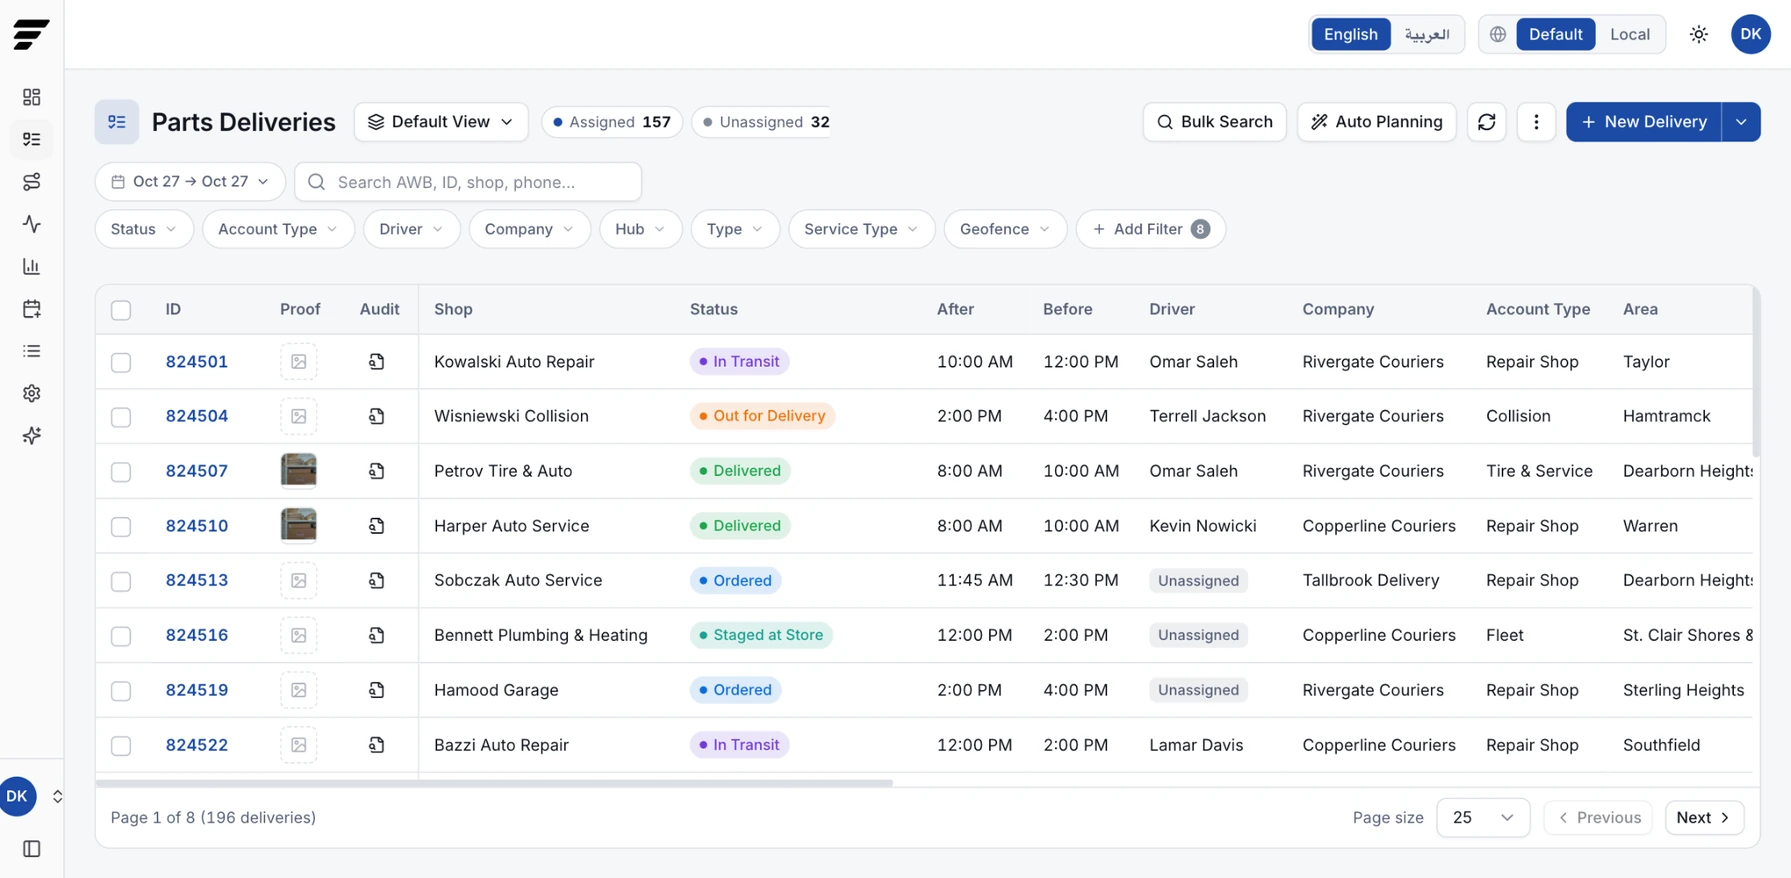Open the Default View dropdown
Screen dimensions: 1791x878
point(441,122)
